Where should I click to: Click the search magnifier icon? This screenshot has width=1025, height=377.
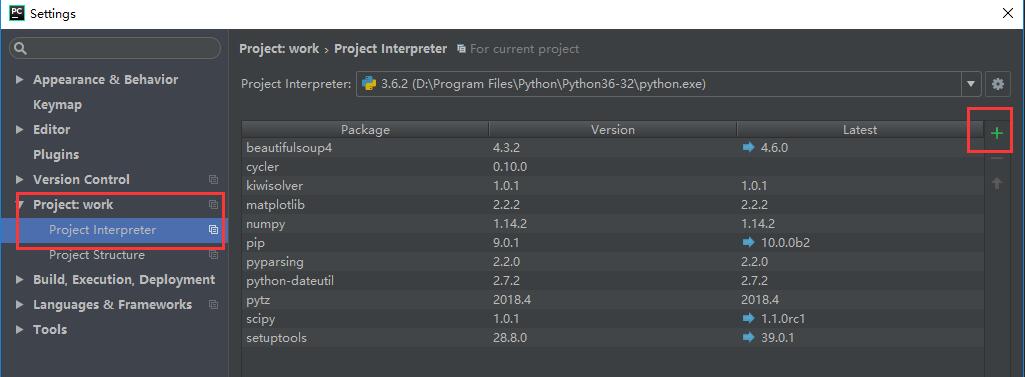click(x=20, y=48)
